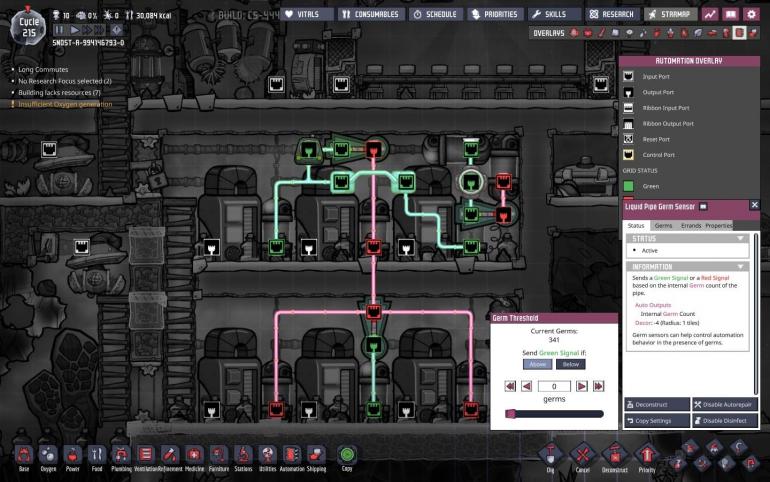Click the germ threshold value field
Image resolution: width=770 pixels, height=482 pixels.
click(x=554, y=386)
